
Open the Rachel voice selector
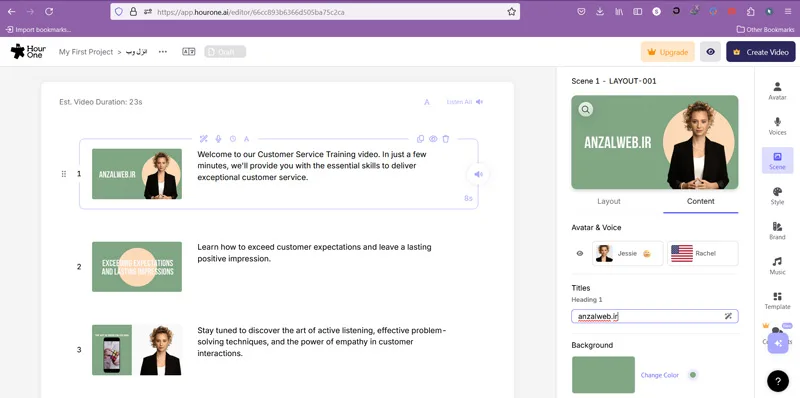pos(703,253)
